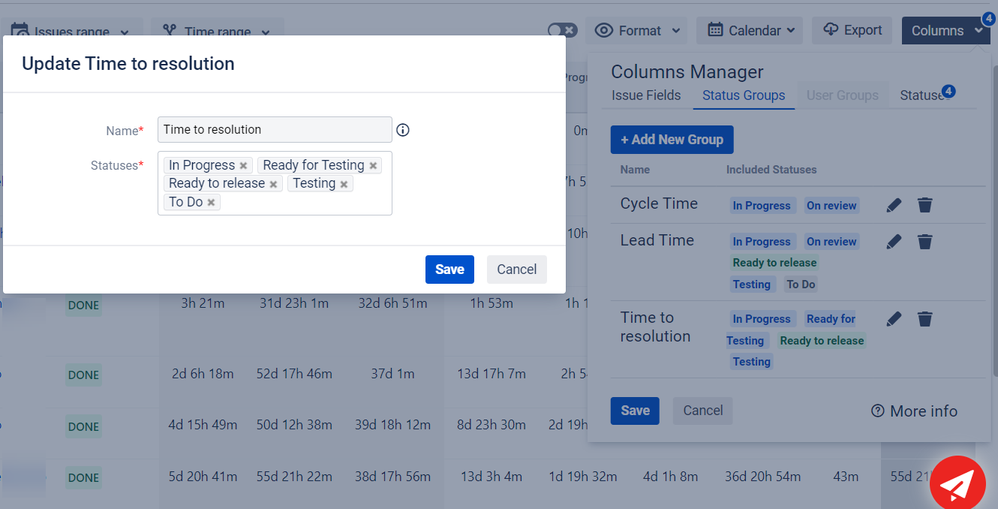Cancel the Update Time to resolution dialog
Viewport: 998px width, 509px height.
click(516, 269)
